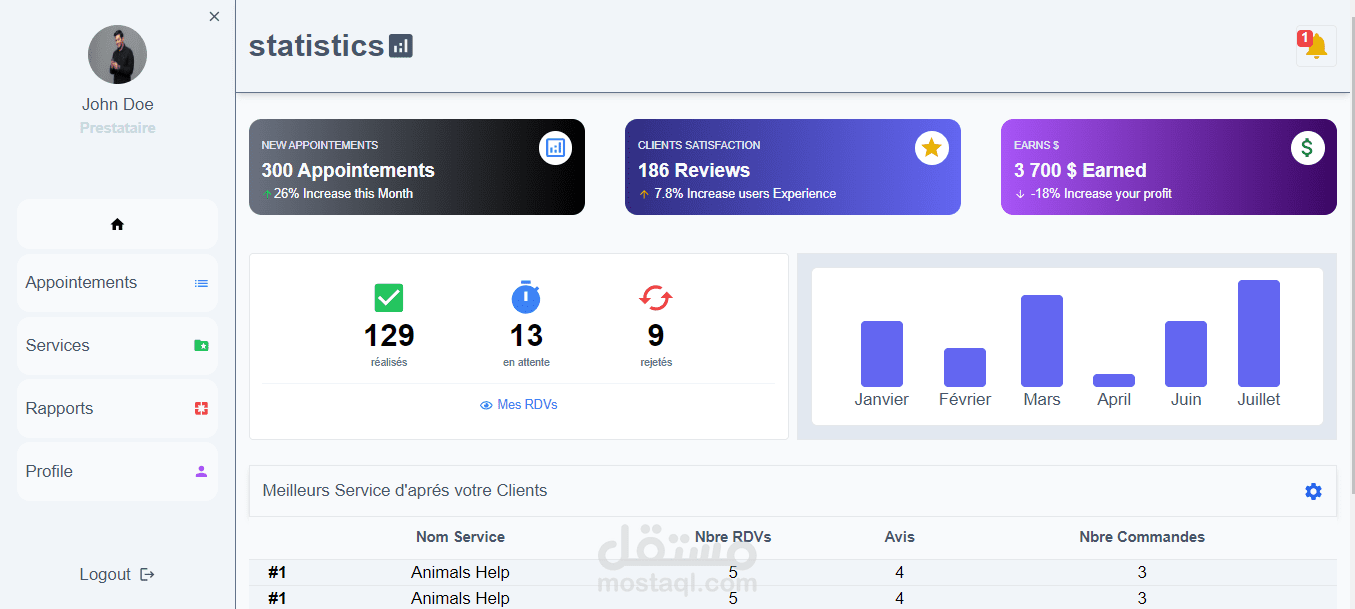Click the purple person icon beside Profile
Viewport: 1355px width, 609px height.
point(201,472)
